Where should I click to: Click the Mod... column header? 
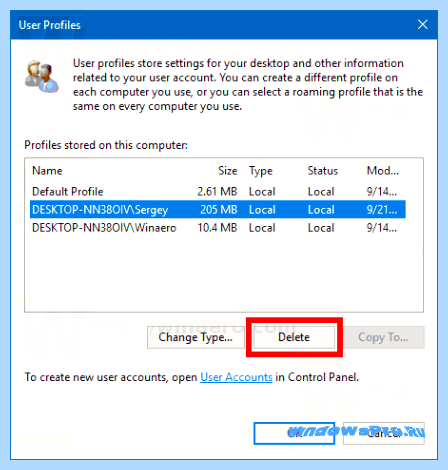[x=383, y=171]
